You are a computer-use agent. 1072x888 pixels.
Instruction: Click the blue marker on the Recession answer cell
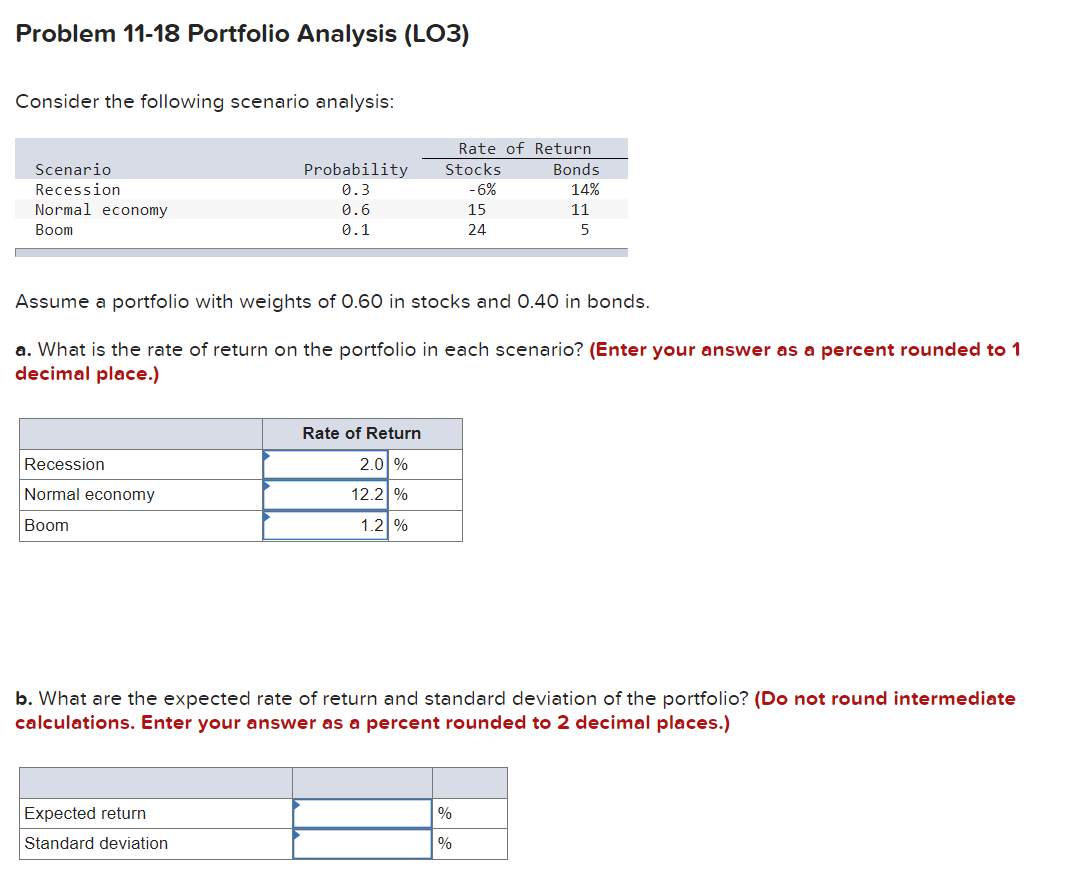click(265, 458)
